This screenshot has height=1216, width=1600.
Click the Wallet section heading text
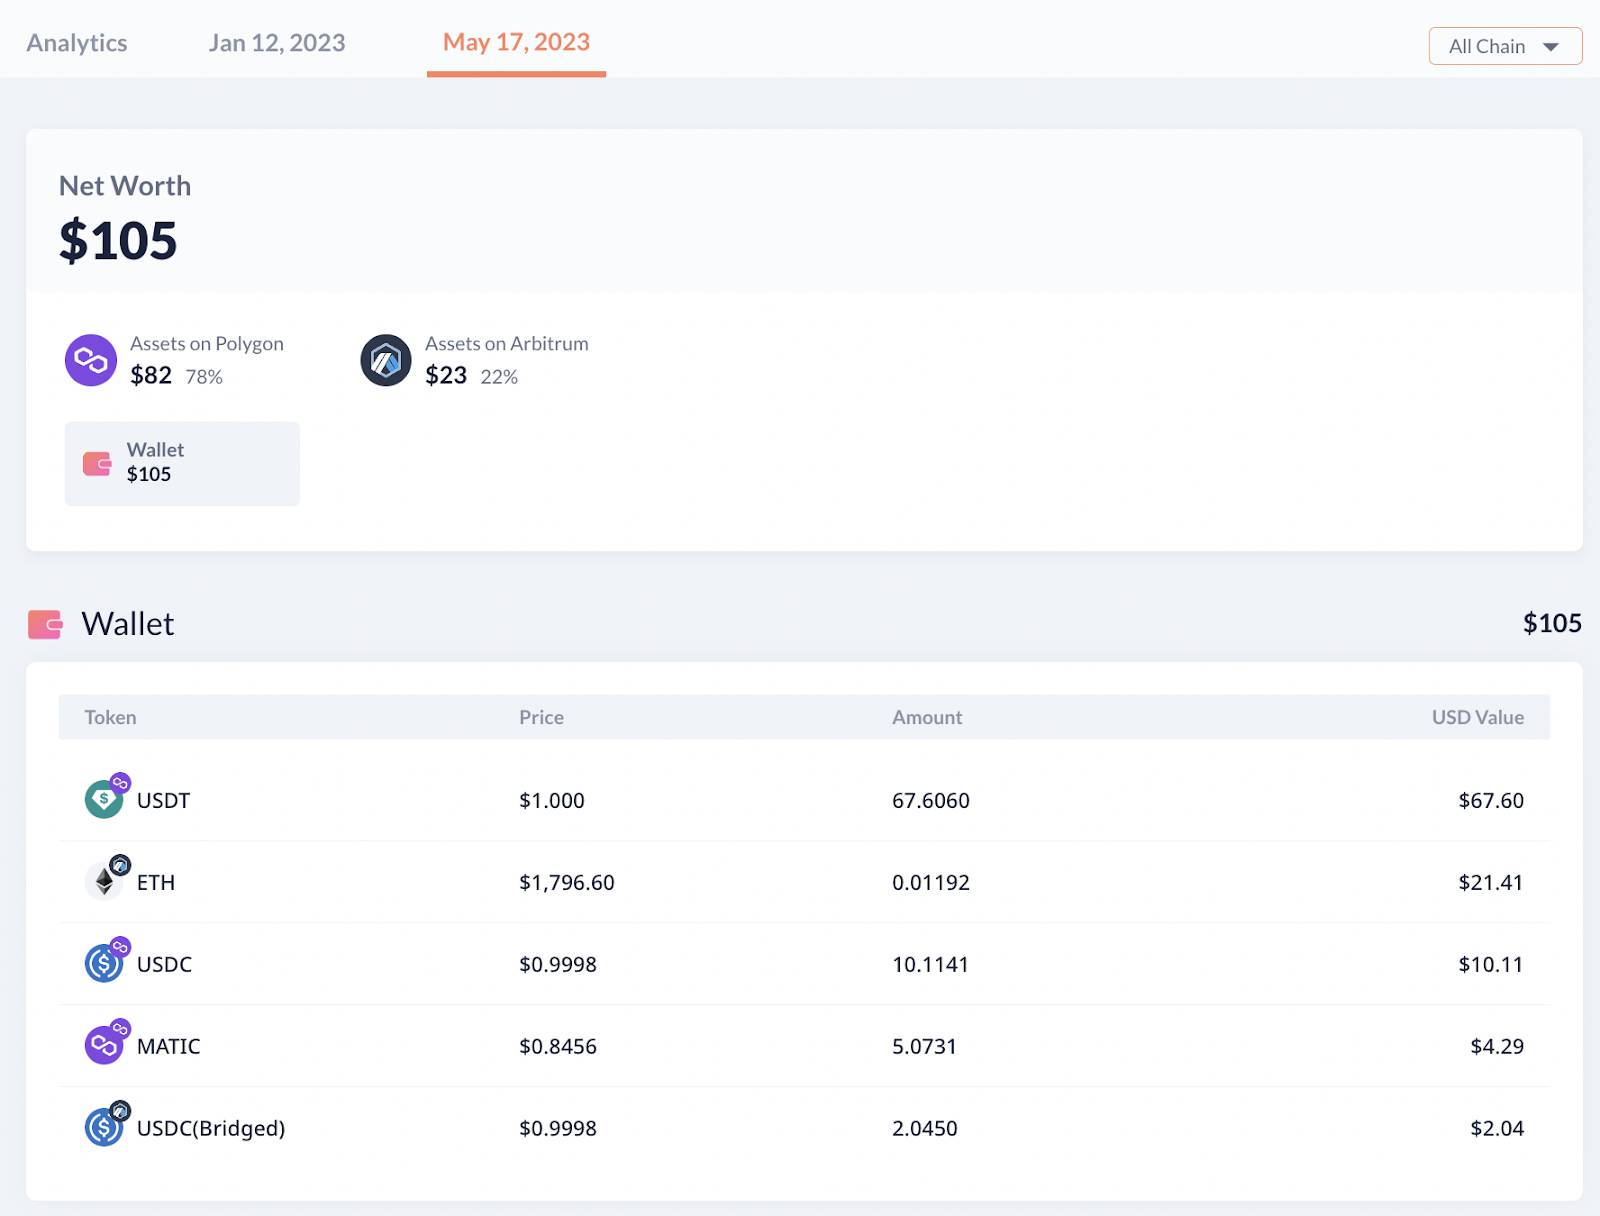coord(127,623)
